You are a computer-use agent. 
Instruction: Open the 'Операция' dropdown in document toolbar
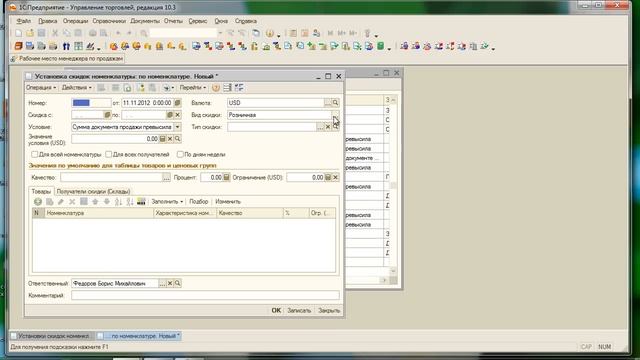click(41, 88)
